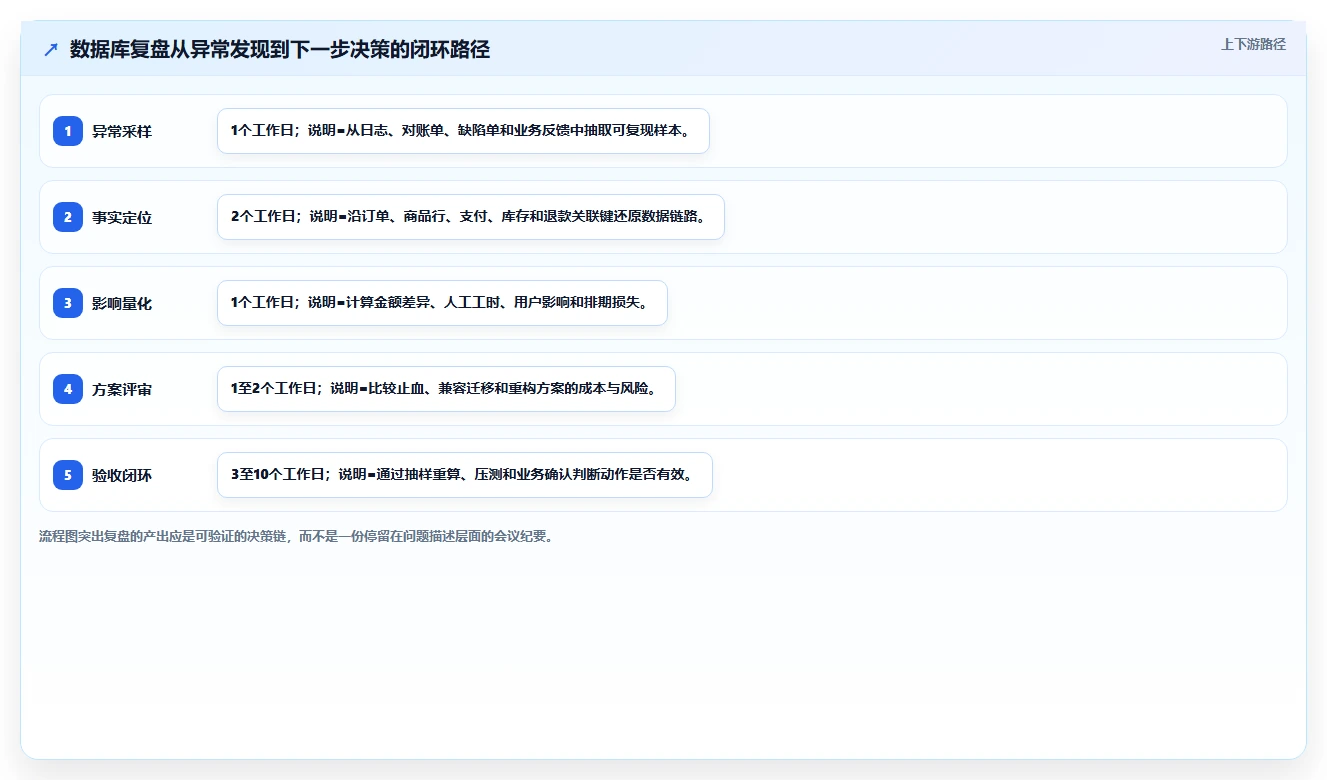
Task: Click the description box about 通过抽样重算、压测
Action: (465, 475)
